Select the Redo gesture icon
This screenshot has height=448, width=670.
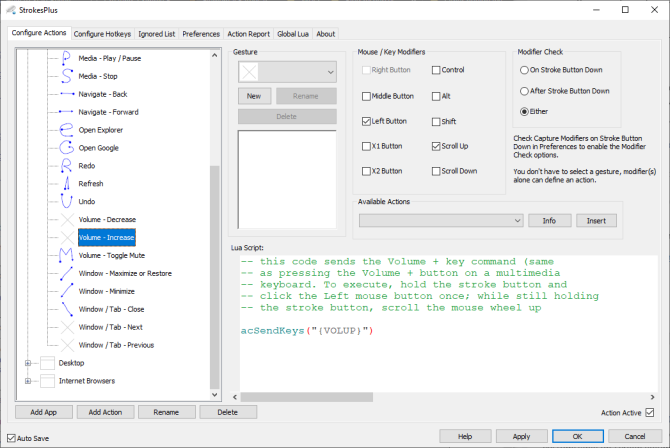click(x=66, y=166)
